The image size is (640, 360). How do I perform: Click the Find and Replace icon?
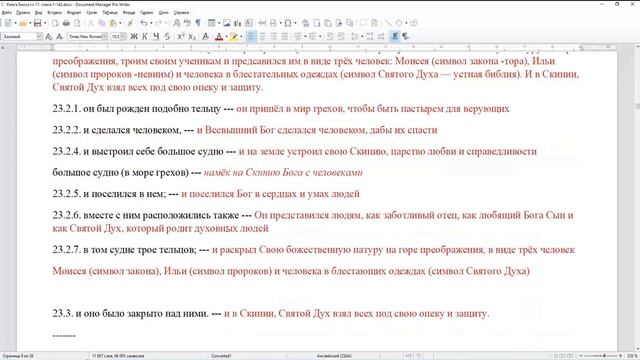coord(176,23)
